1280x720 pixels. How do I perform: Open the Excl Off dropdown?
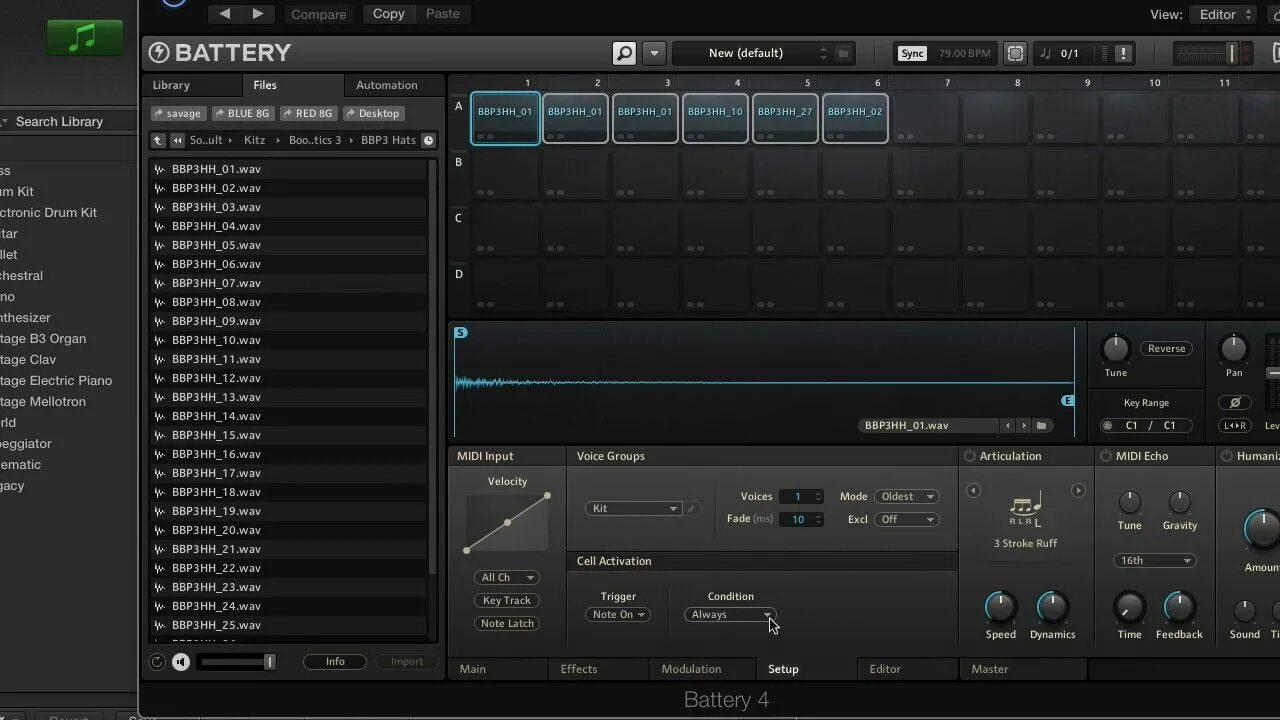click(x=906, y=519)
